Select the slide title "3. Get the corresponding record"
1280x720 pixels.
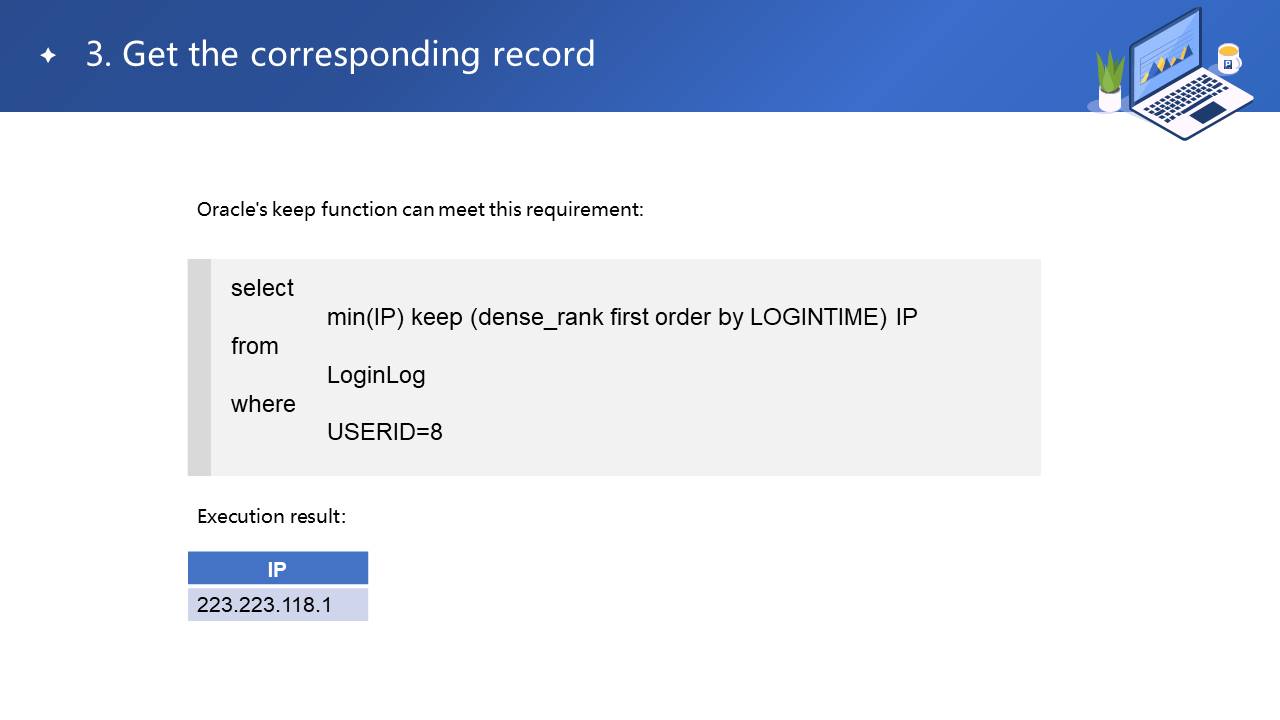click(340, 54)
